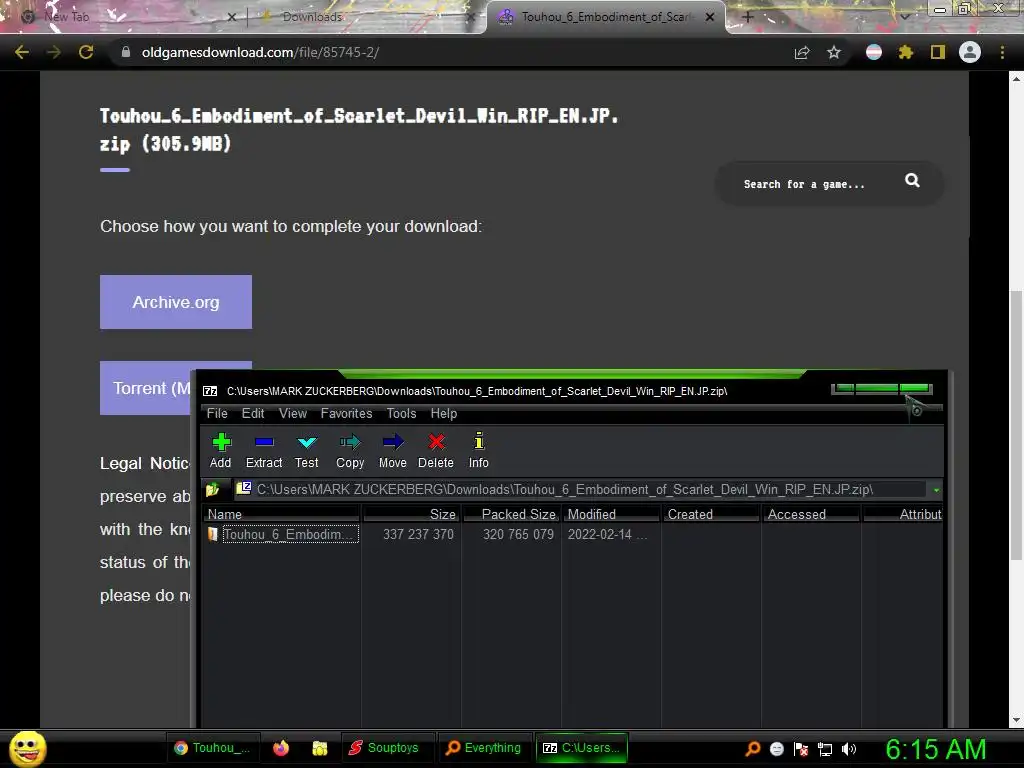Sort by the Packed Size column header
Screen dimensions: 1024x768
(x=511, y=514)
